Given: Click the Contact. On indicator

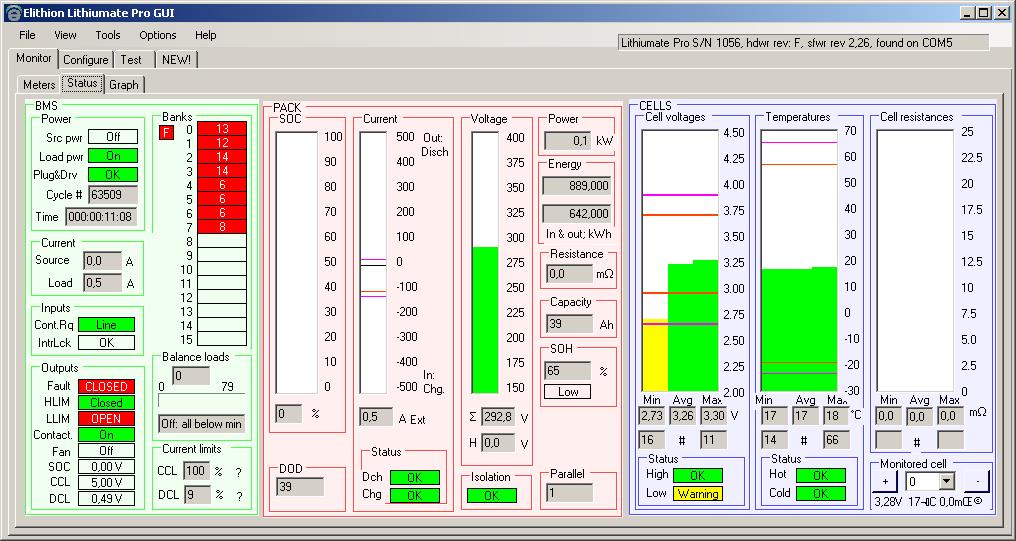Looking at the screenshot, I should [x=106, y=435].
